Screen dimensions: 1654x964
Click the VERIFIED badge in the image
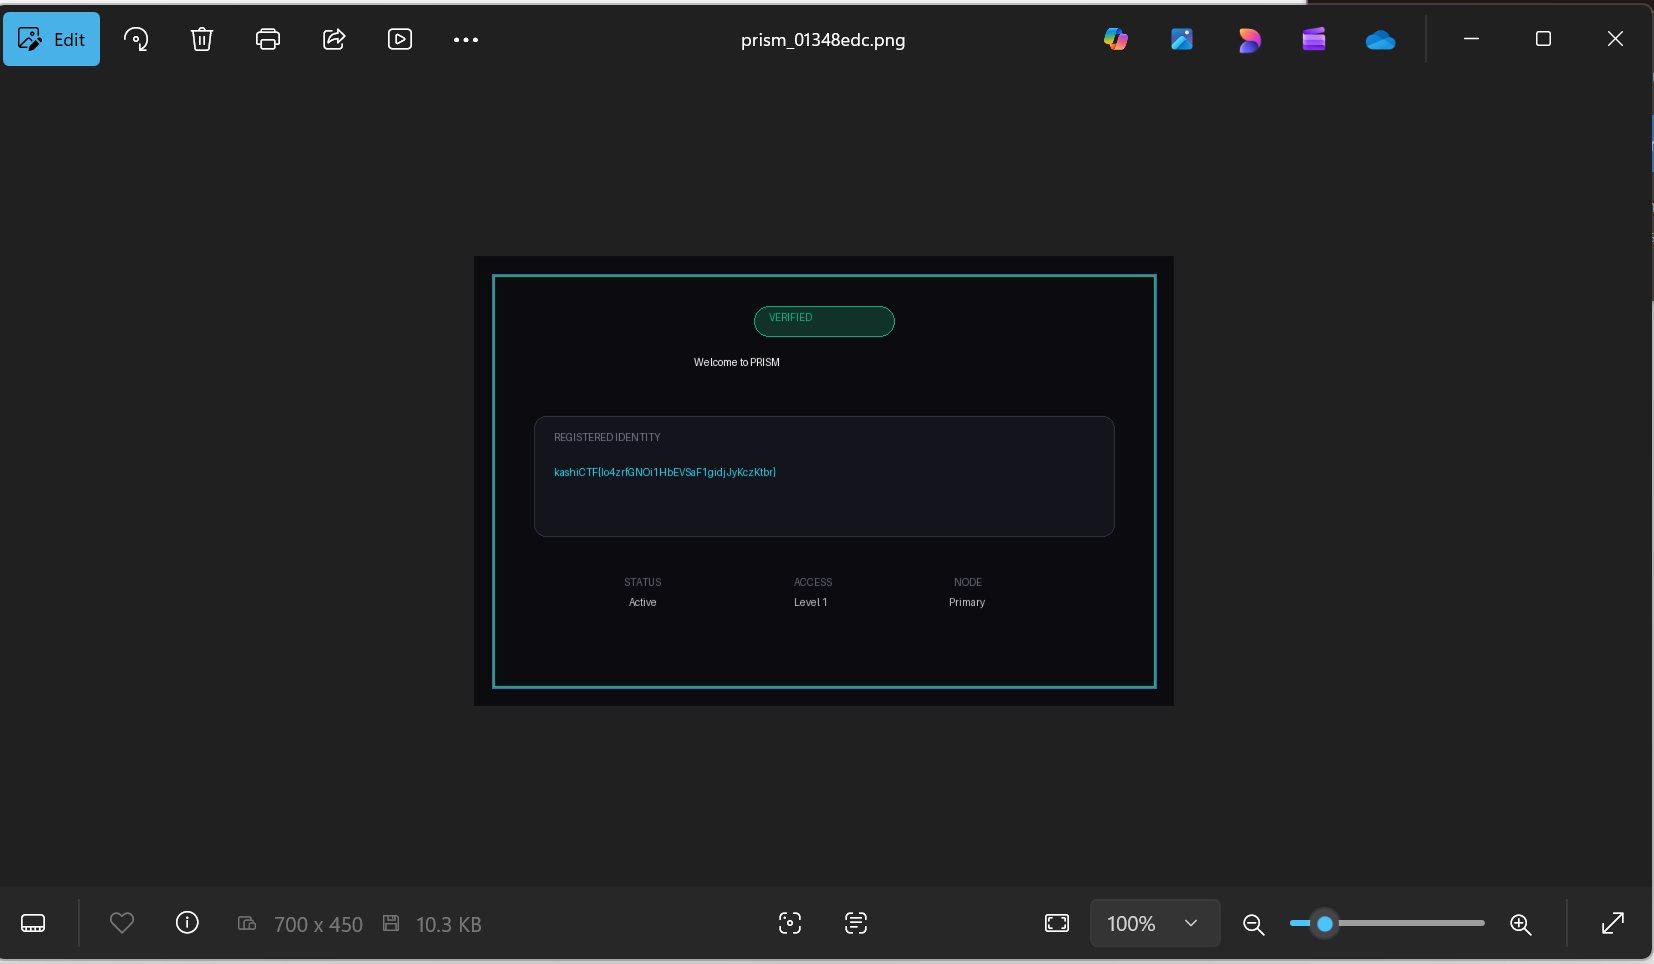tap(824, 321)
